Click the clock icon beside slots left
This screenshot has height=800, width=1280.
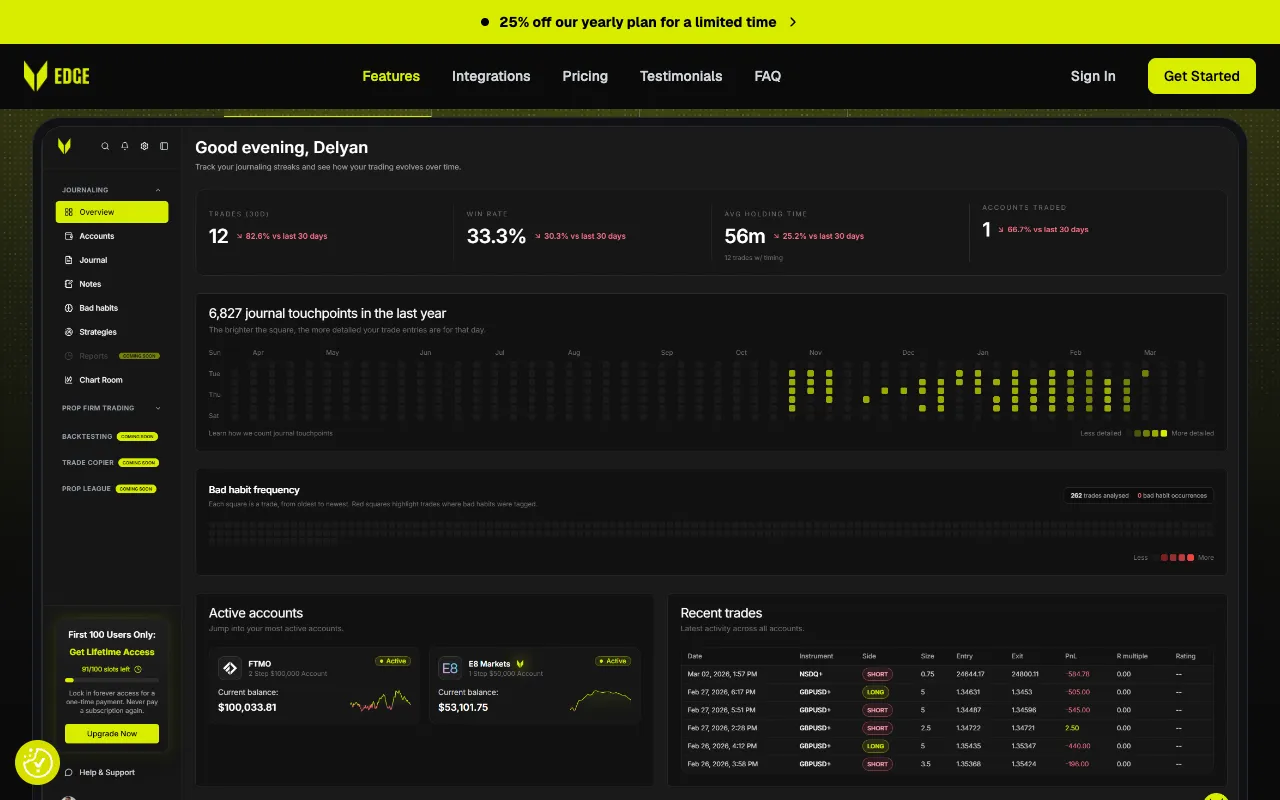138,669
